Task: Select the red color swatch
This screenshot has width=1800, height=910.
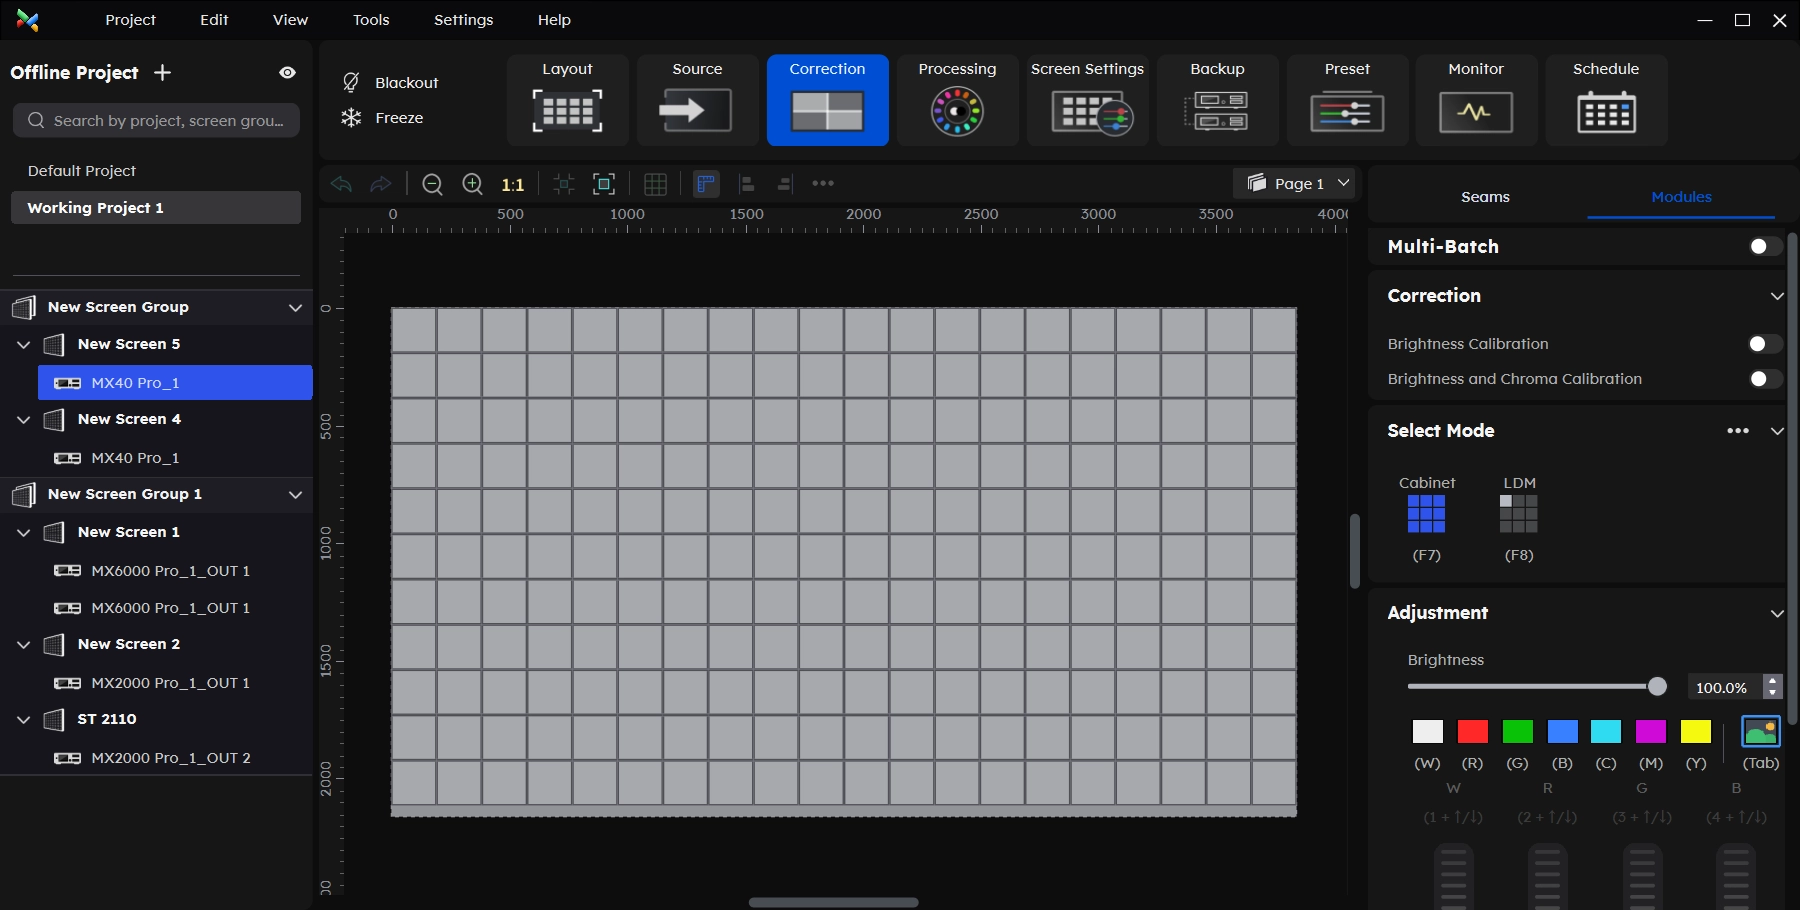Action: click(x=1472, y=732)
